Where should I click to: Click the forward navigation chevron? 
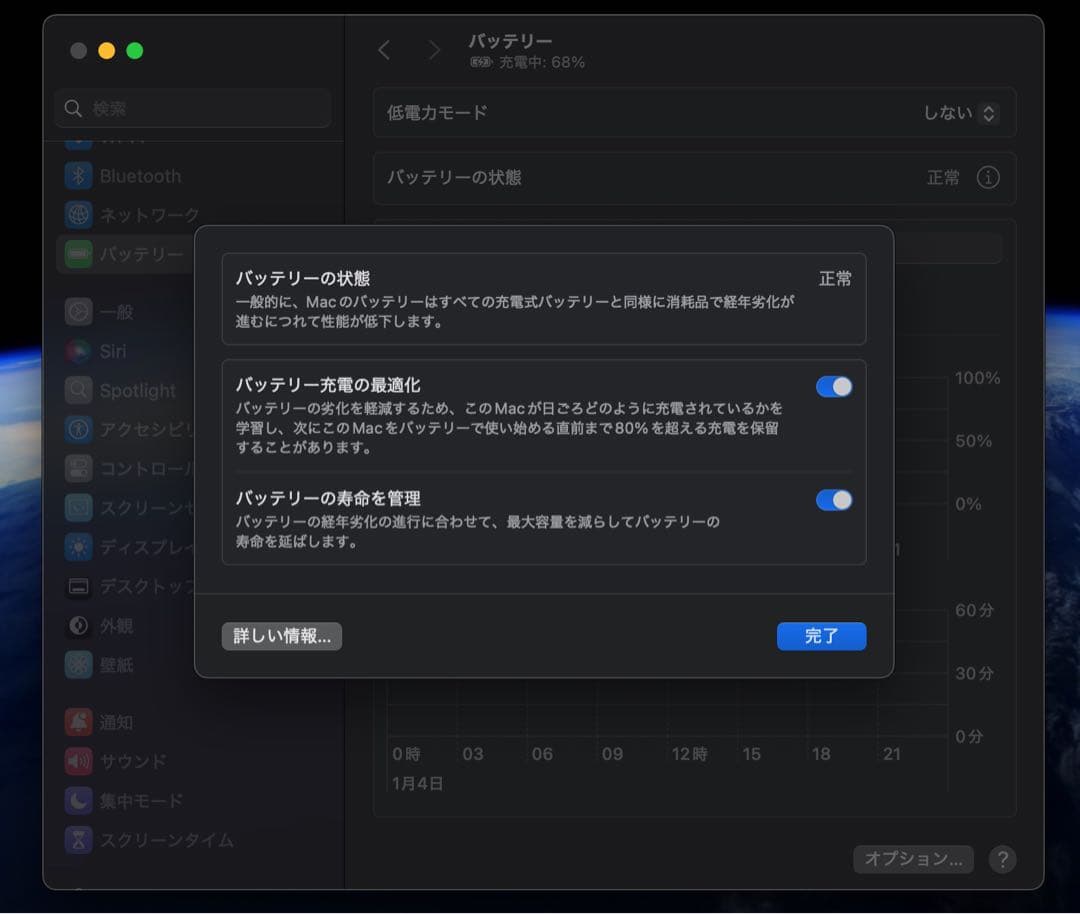point(434,49)
